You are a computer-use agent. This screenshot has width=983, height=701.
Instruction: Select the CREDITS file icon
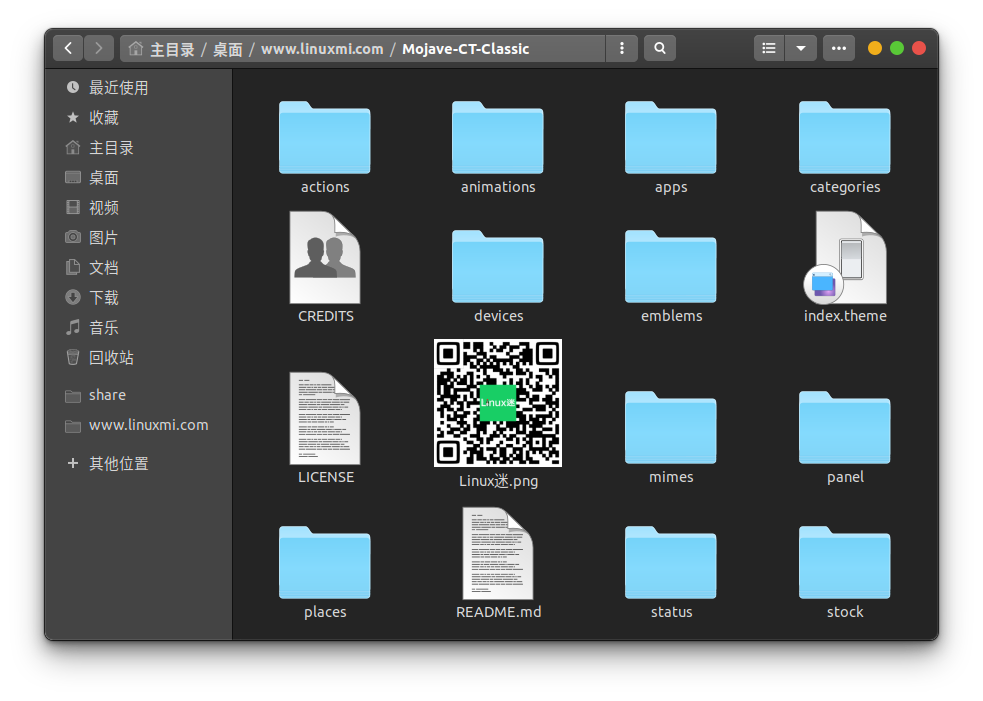click(325, 258)
